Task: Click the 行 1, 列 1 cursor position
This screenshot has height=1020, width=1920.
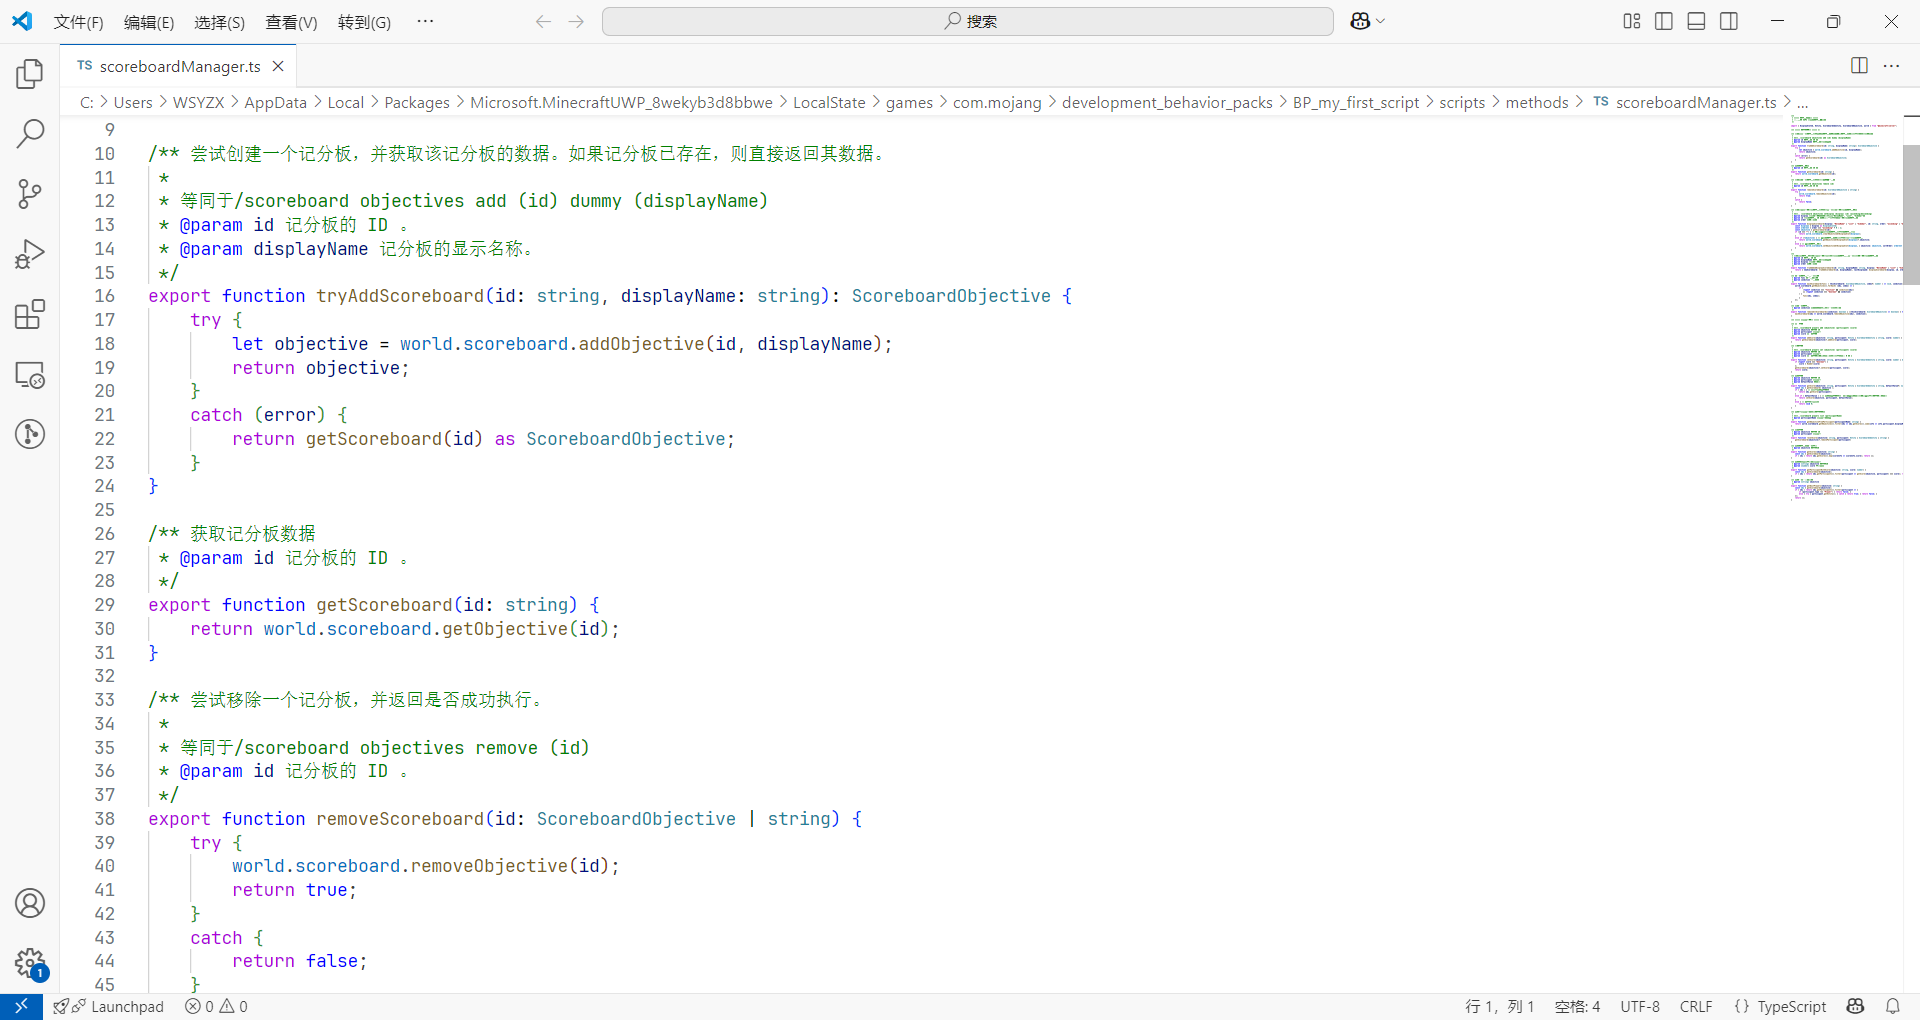Action: pyautogui.click(x=1499, y=1006)
